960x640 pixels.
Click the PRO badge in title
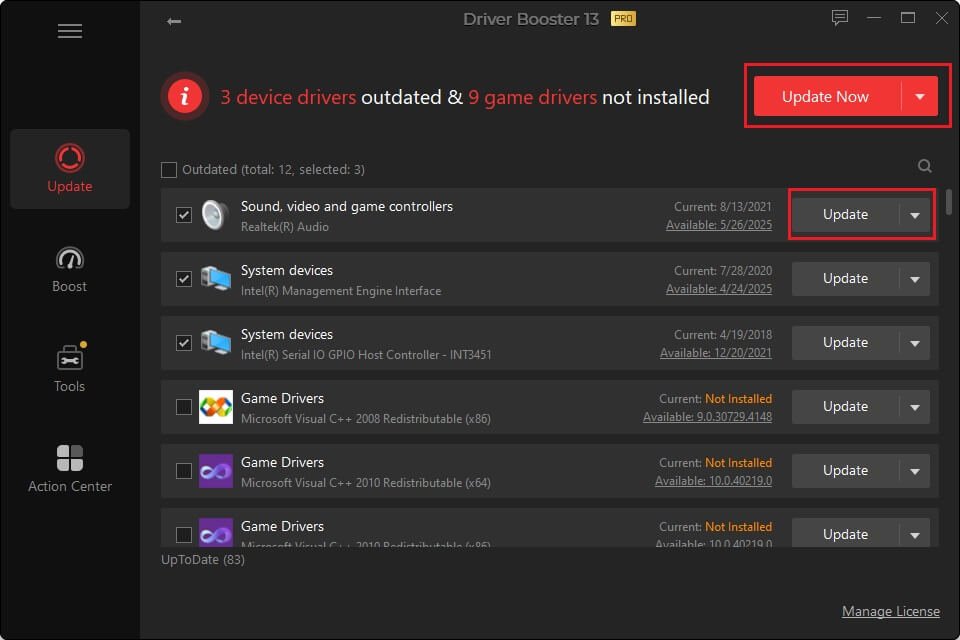pos(623,19)
